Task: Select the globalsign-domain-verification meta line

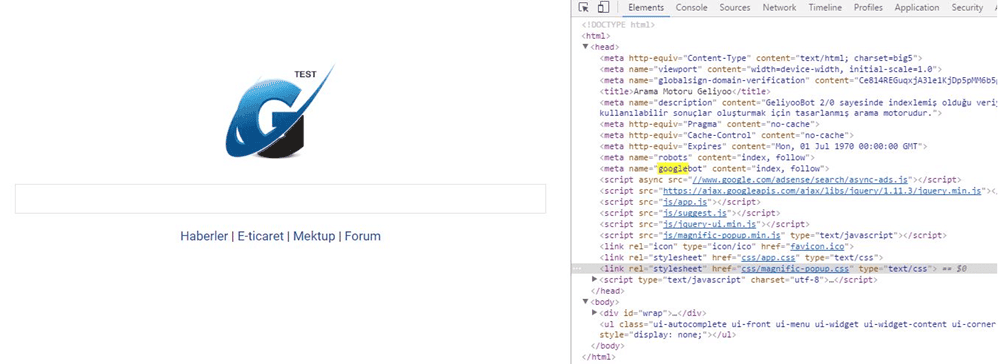Action: click(x=798, y=80)
